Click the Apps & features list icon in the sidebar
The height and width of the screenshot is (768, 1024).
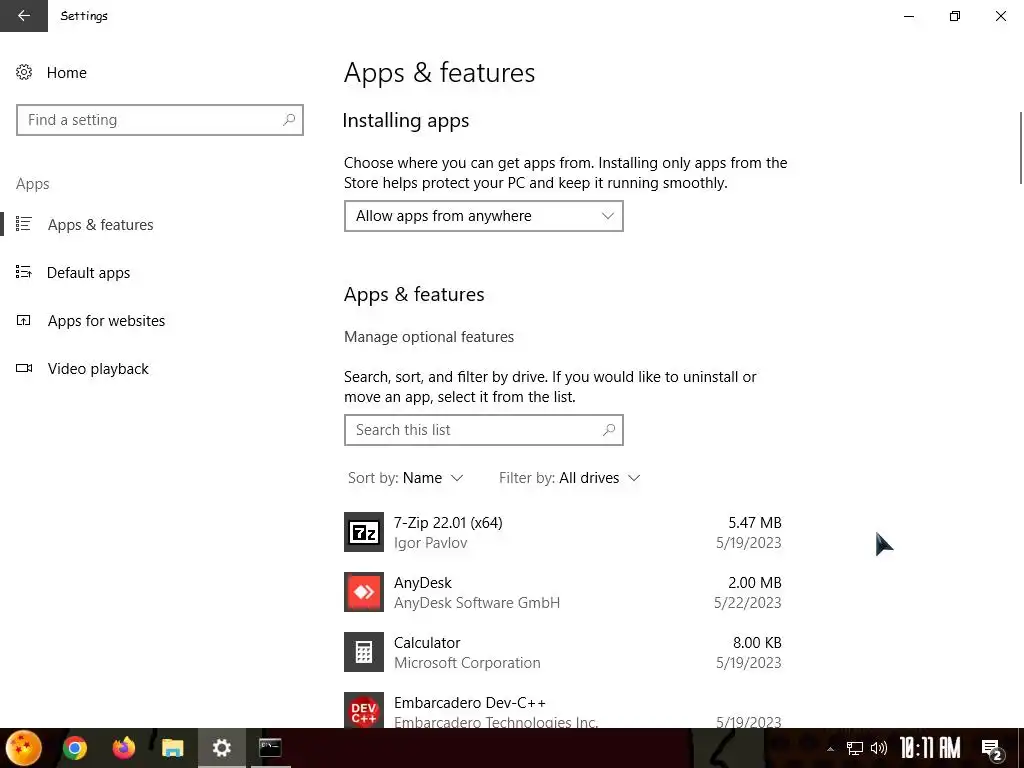point(24,224)
